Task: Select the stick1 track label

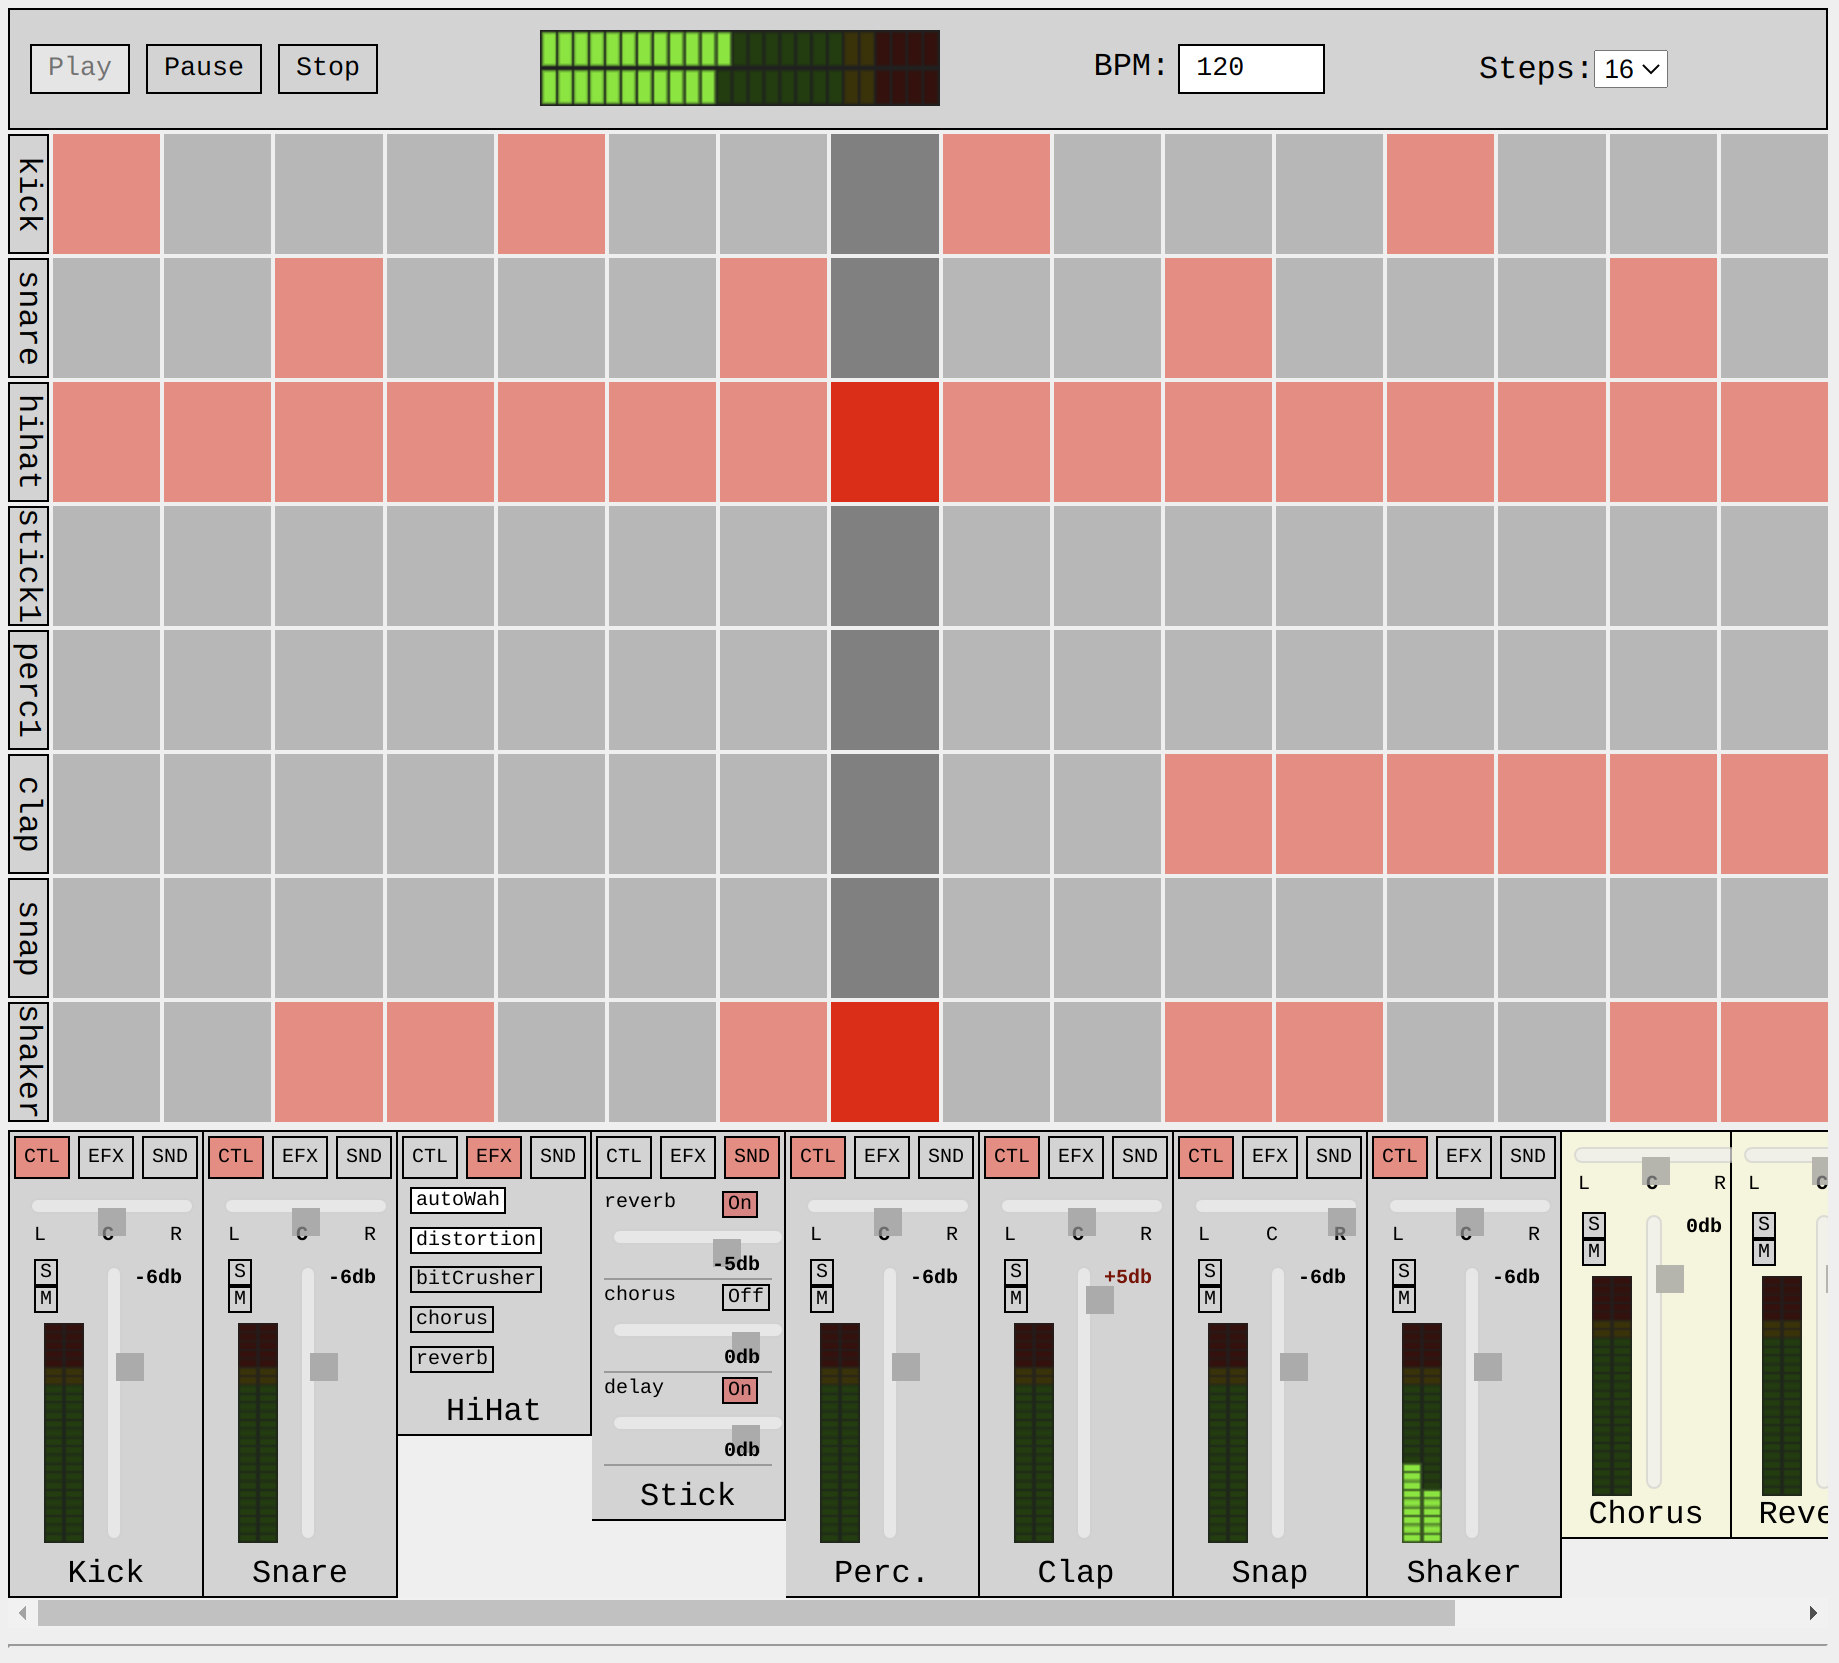Action: tap(29, 566)
